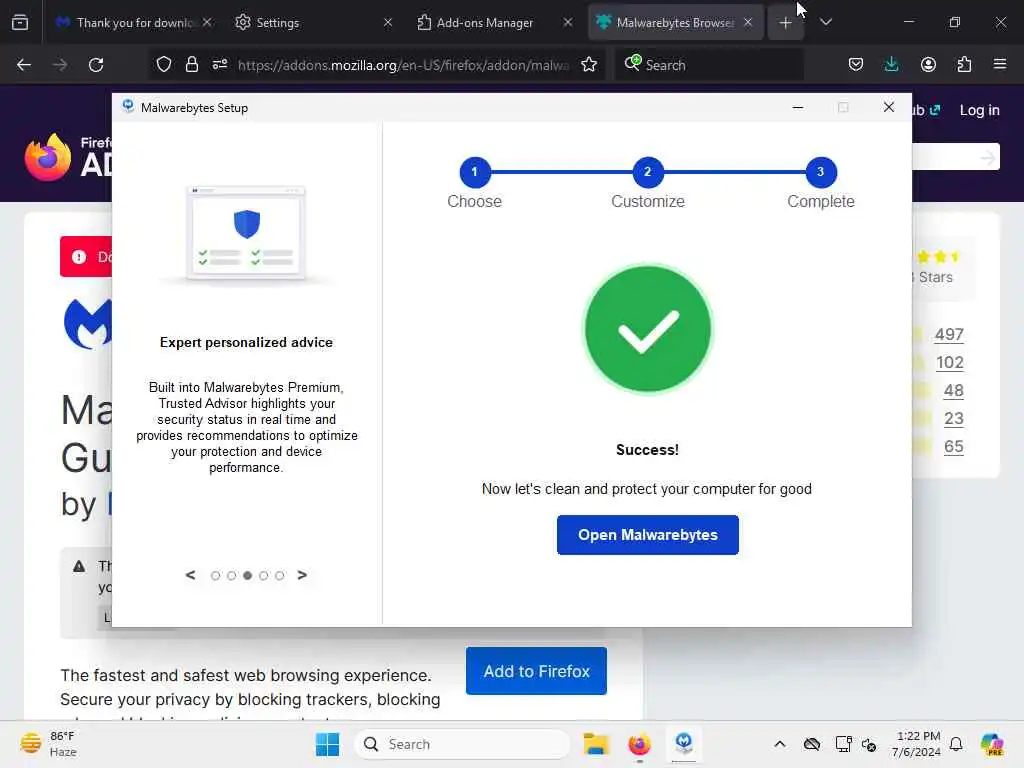Click the crossed-out cloud tray icon
Viewport: 1024px width, 768px height.
point(811,744)
